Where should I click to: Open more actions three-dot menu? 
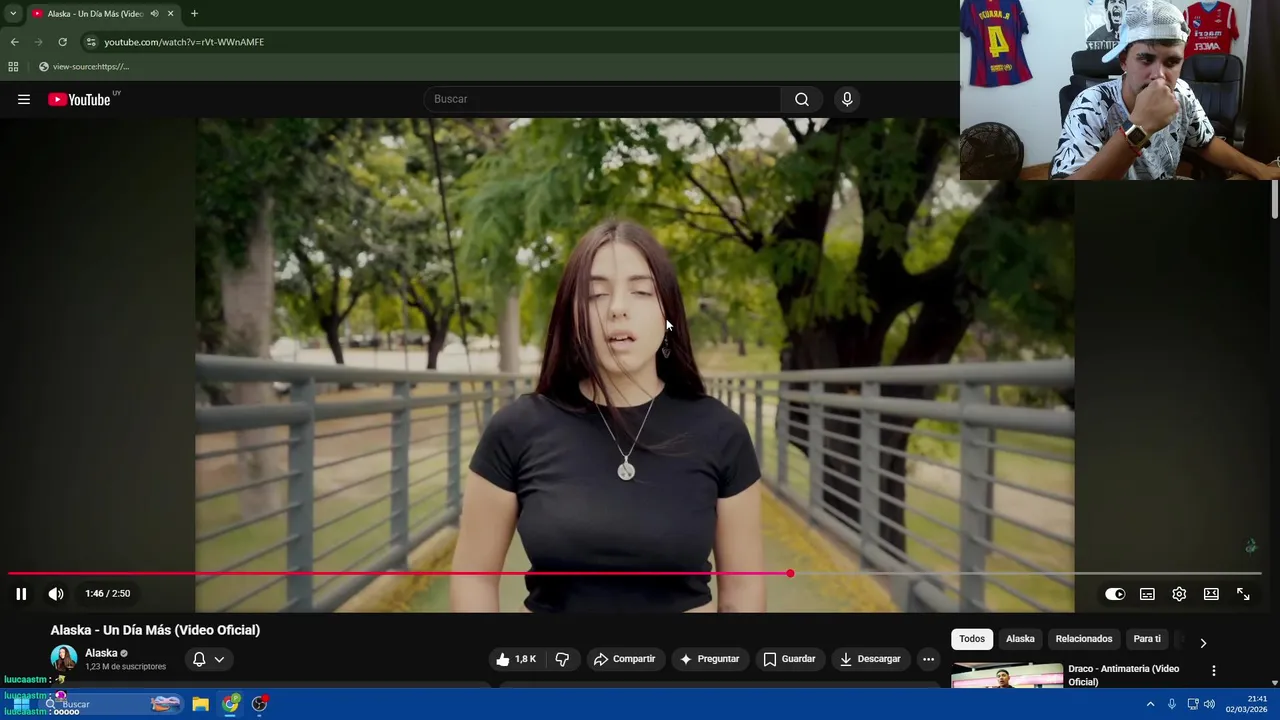(x=928, y=659)
